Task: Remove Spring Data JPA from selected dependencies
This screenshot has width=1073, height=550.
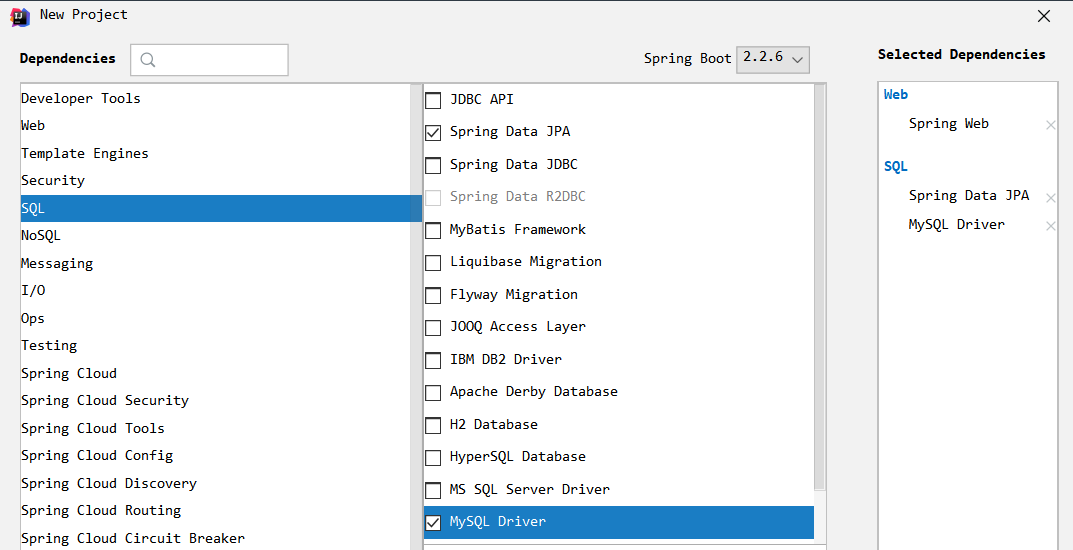Action: coord(1050,197)
